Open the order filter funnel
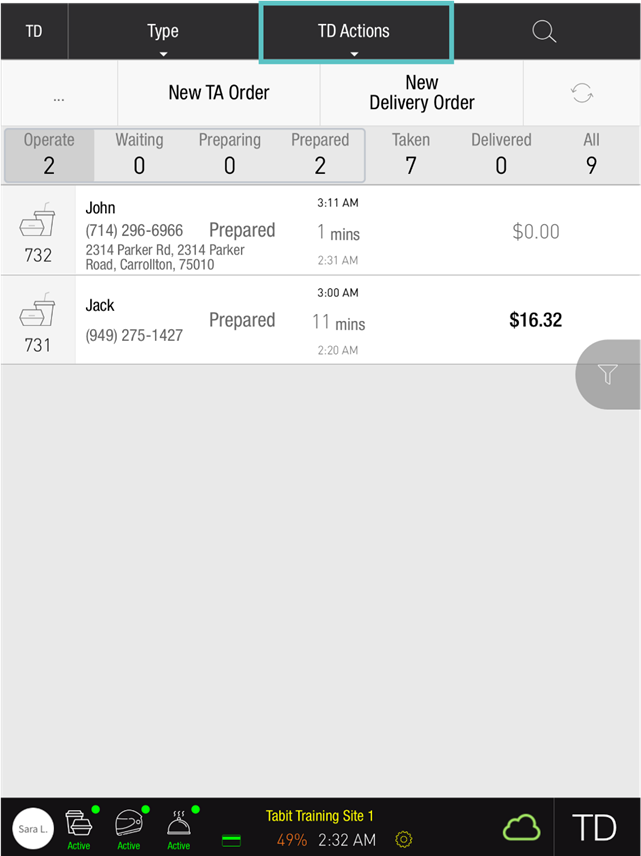This screenshot has width=641, height=856. pyautogui.click(x=608, y=374)
